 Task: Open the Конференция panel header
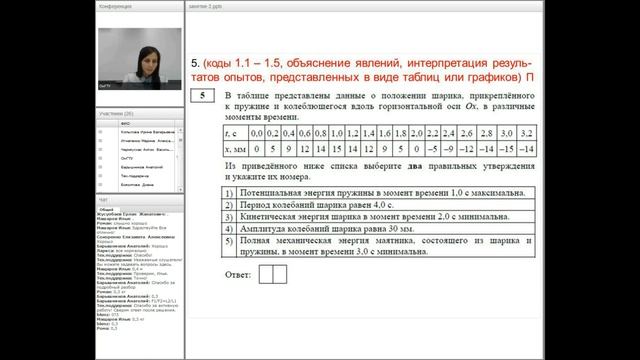point(140,6)
